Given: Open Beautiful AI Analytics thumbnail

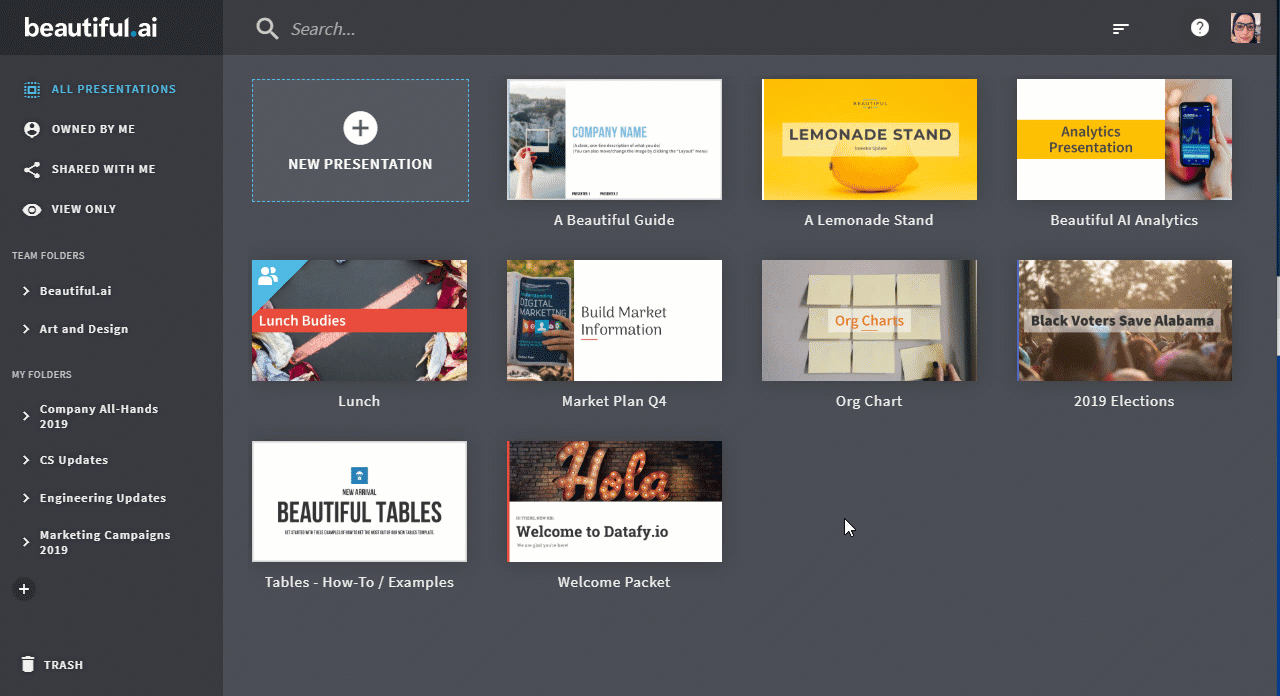Looking at the screenshot, I should coord(1124,139).
